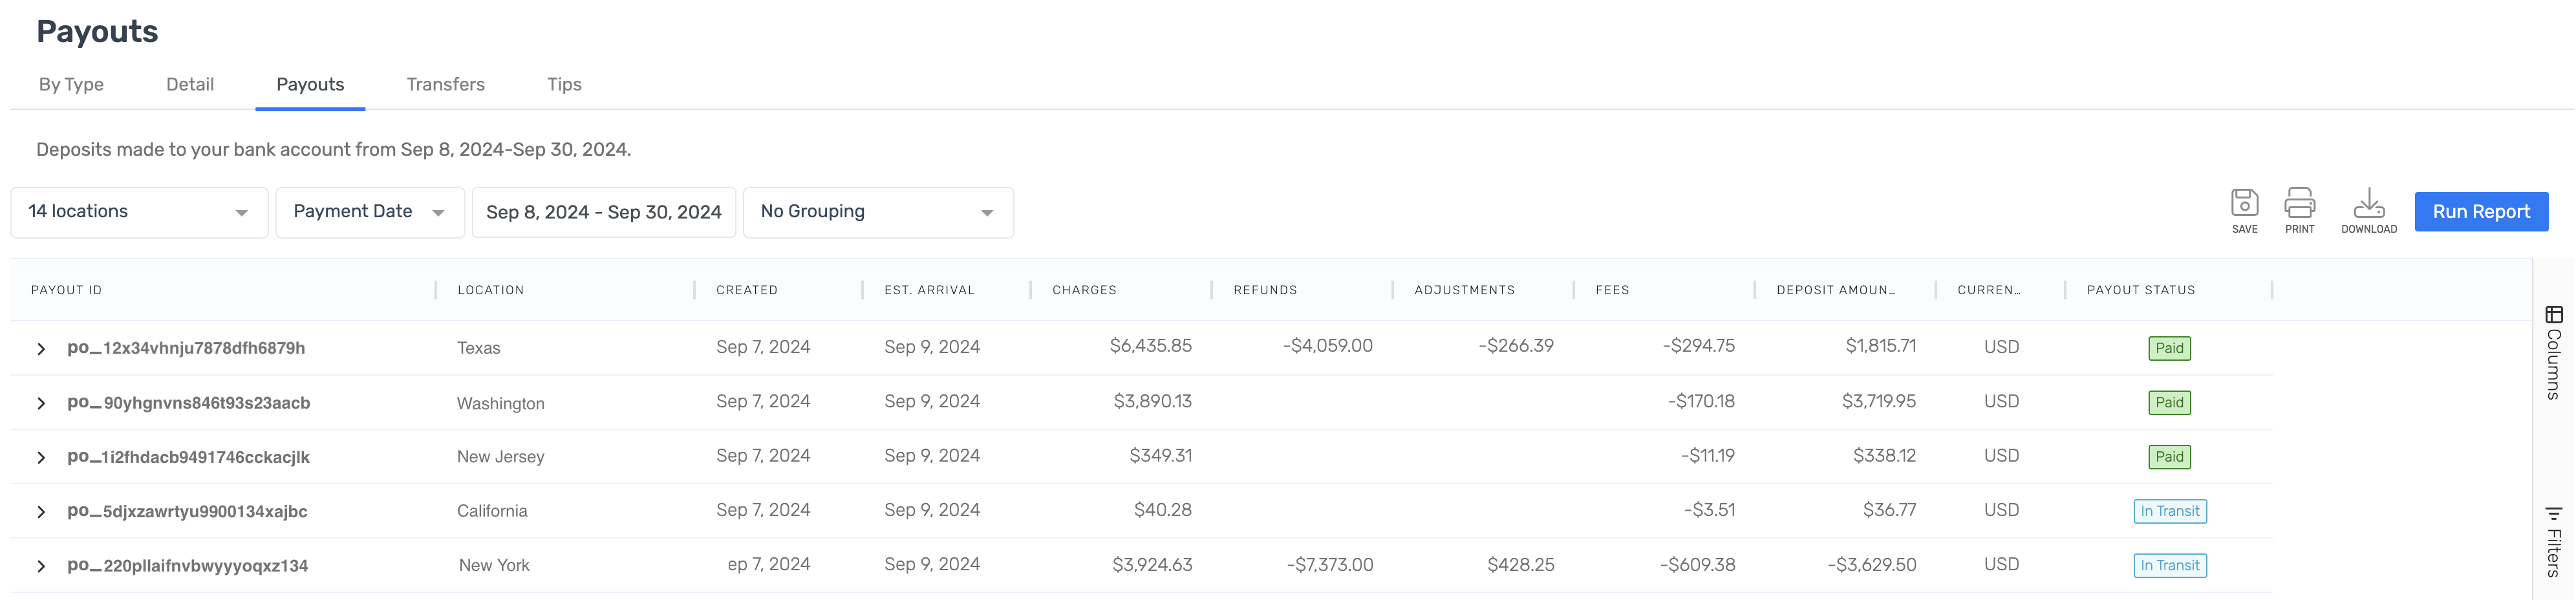Click the $1,815.71 deposit amount

point(1880,346)
